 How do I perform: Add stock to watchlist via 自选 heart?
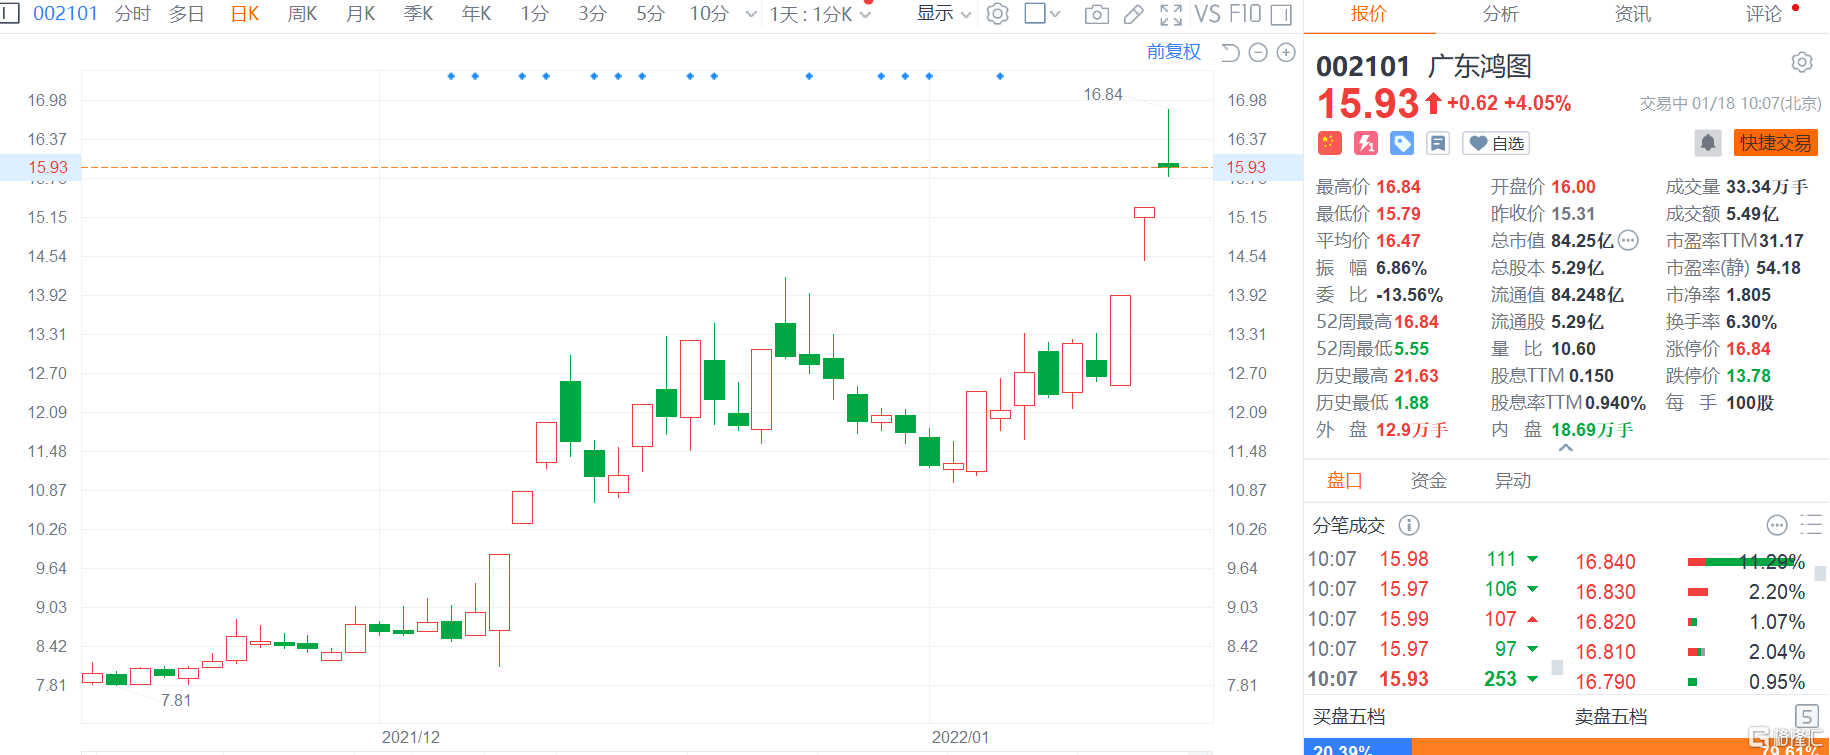pos(1496,143)
